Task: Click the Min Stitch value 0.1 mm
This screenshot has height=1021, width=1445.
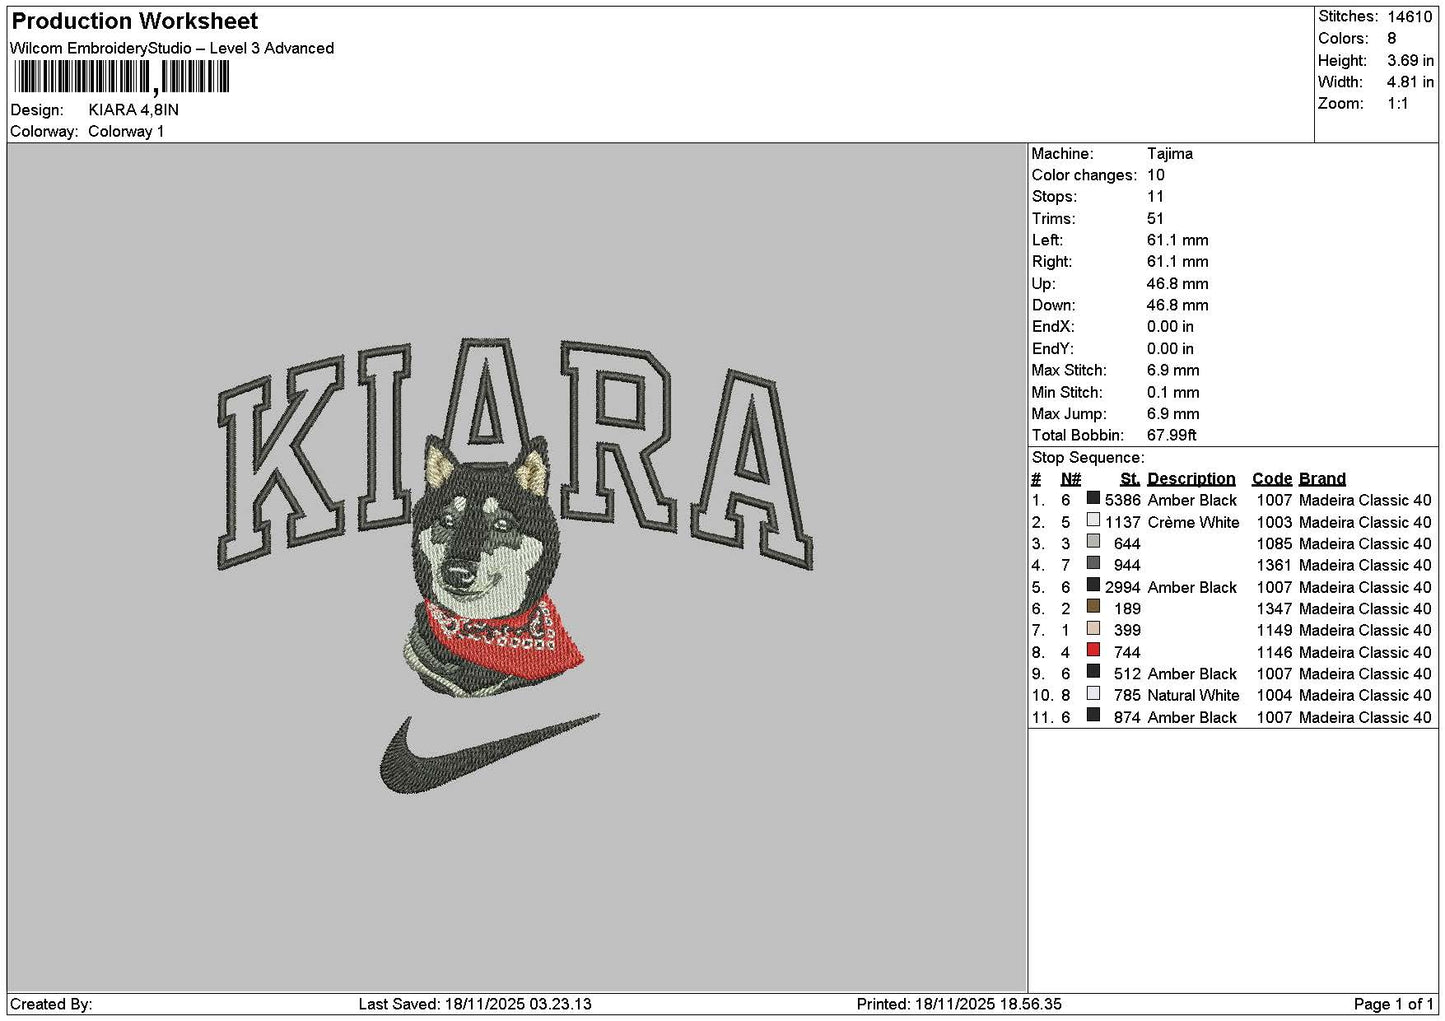Action: tap(1173, 392)
